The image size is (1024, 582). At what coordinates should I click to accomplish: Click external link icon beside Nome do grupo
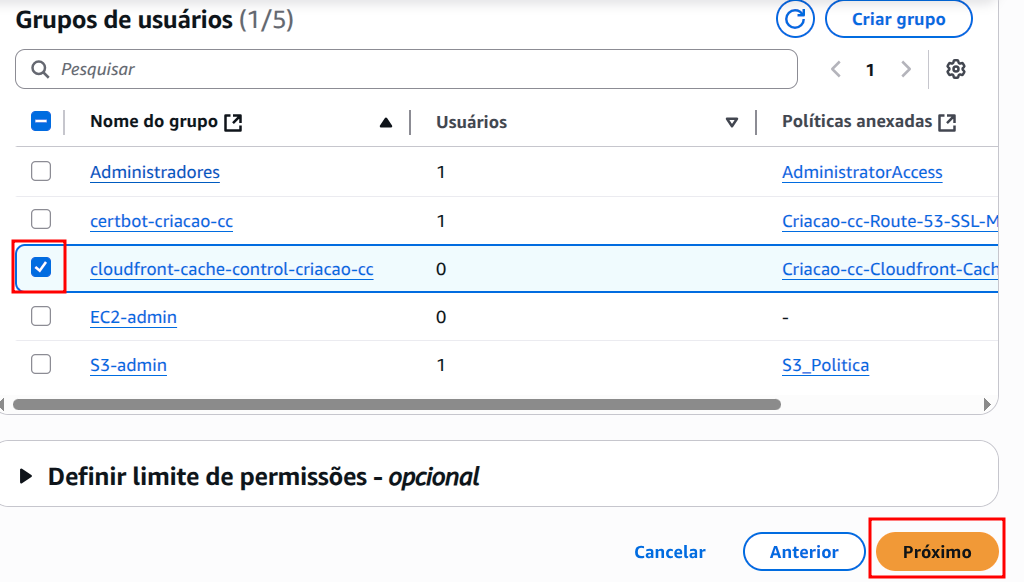pos(233,122)
